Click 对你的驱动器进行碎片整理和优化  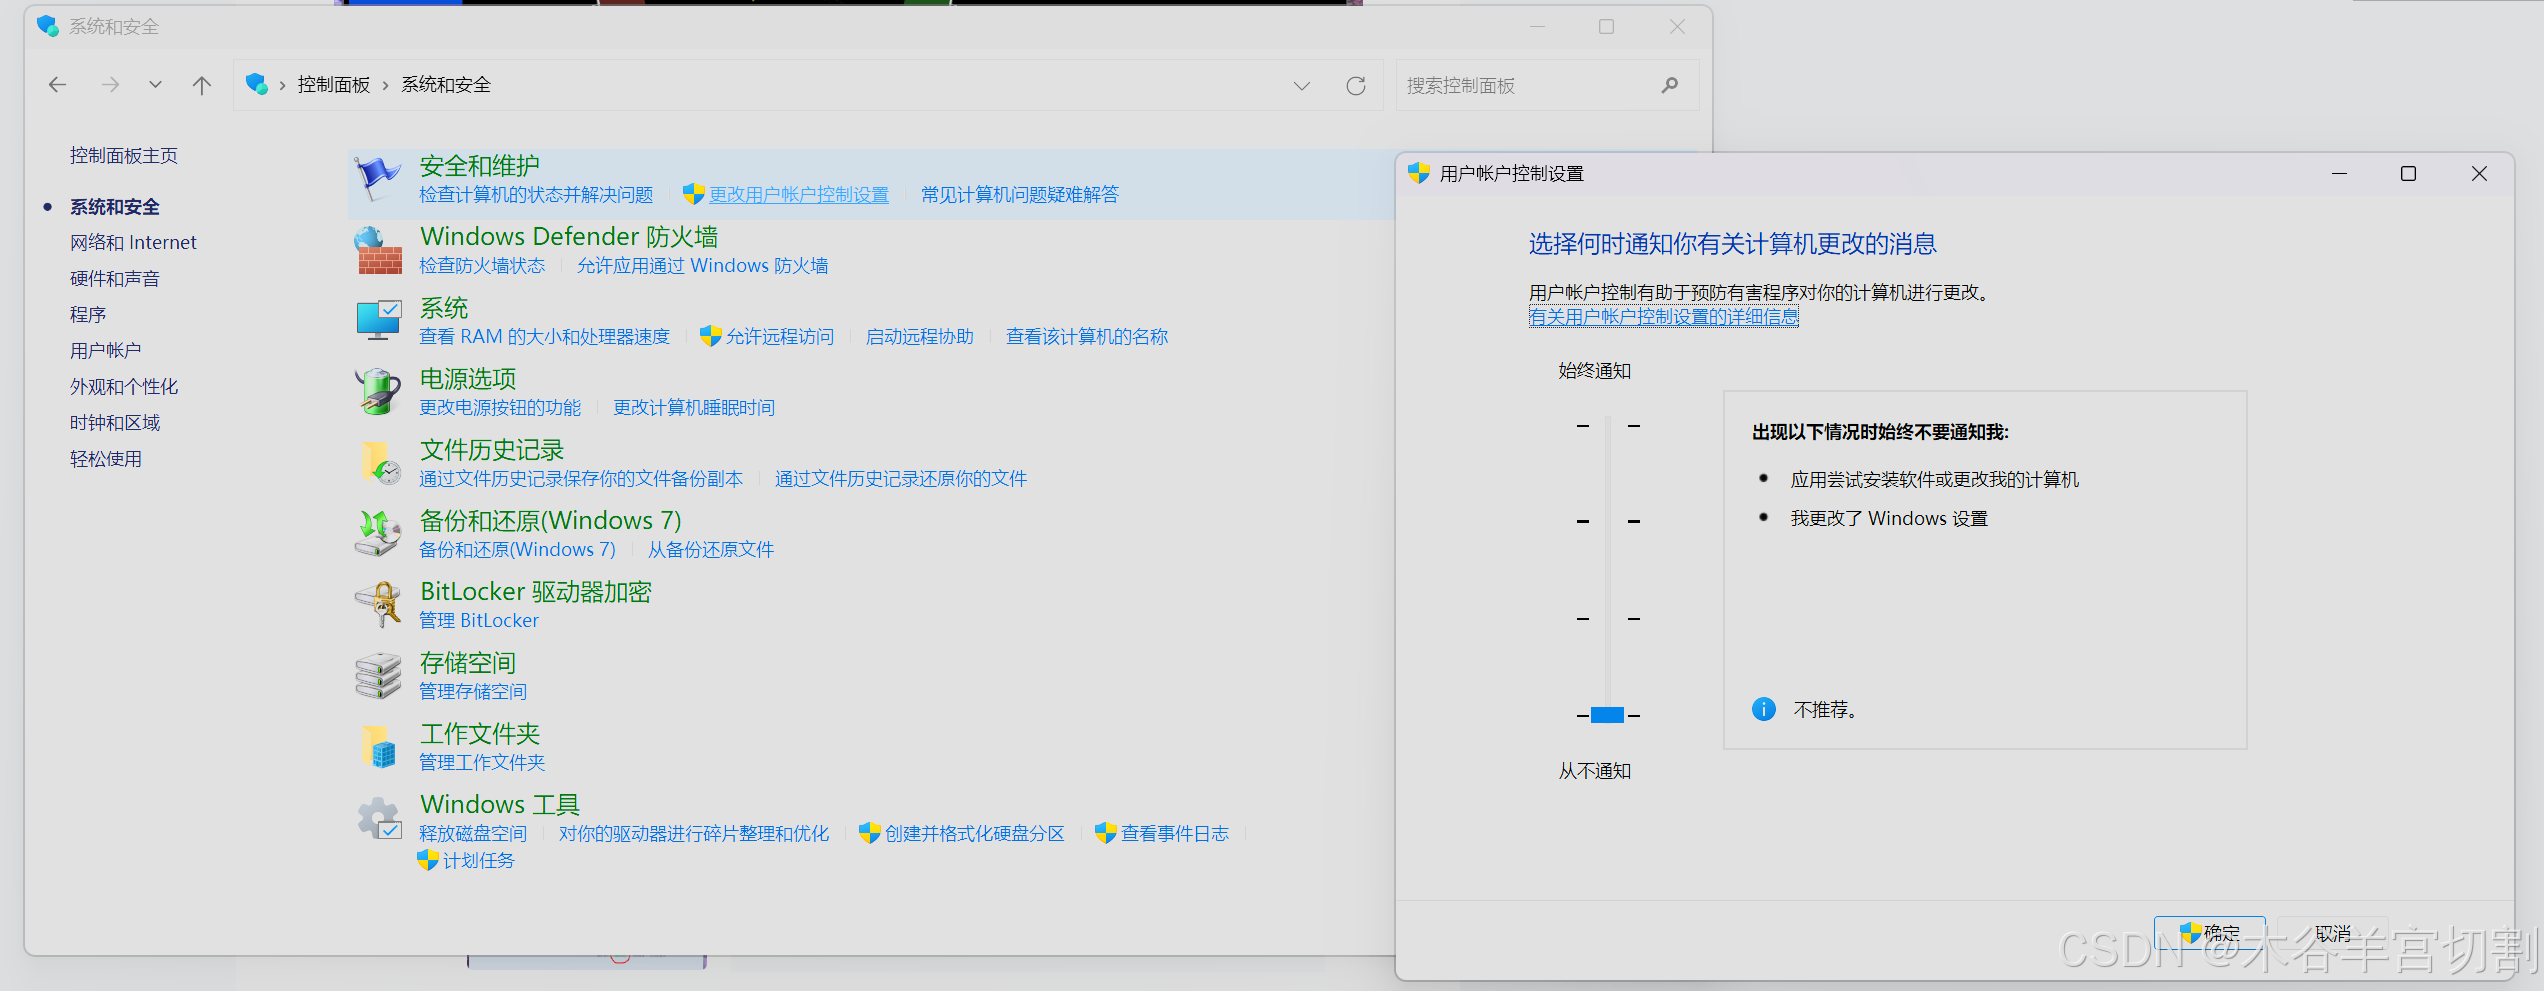pyautogui.click(x=694, y=833)
